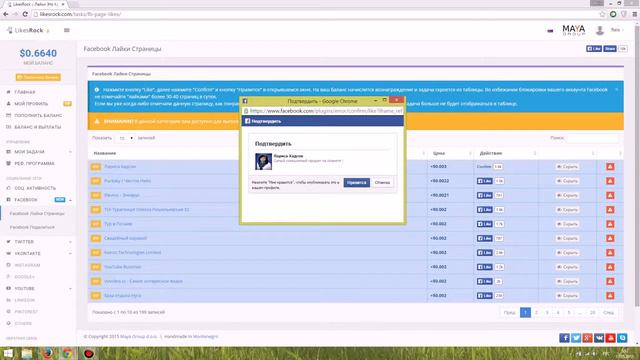Open the records-per-page dropdown
The width and height of the screenshot is (640, 360).
click(x=125, y=138)
